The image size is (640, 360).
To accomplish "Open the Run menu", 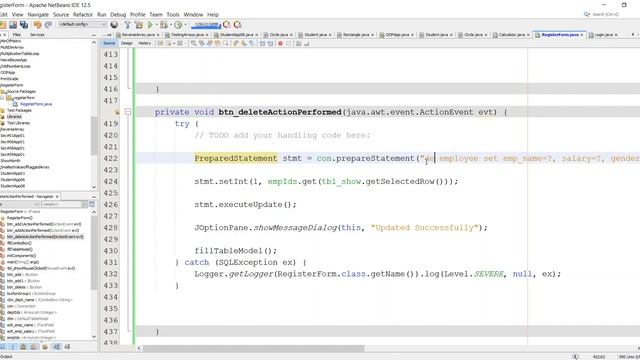I will tap(102, 14).
